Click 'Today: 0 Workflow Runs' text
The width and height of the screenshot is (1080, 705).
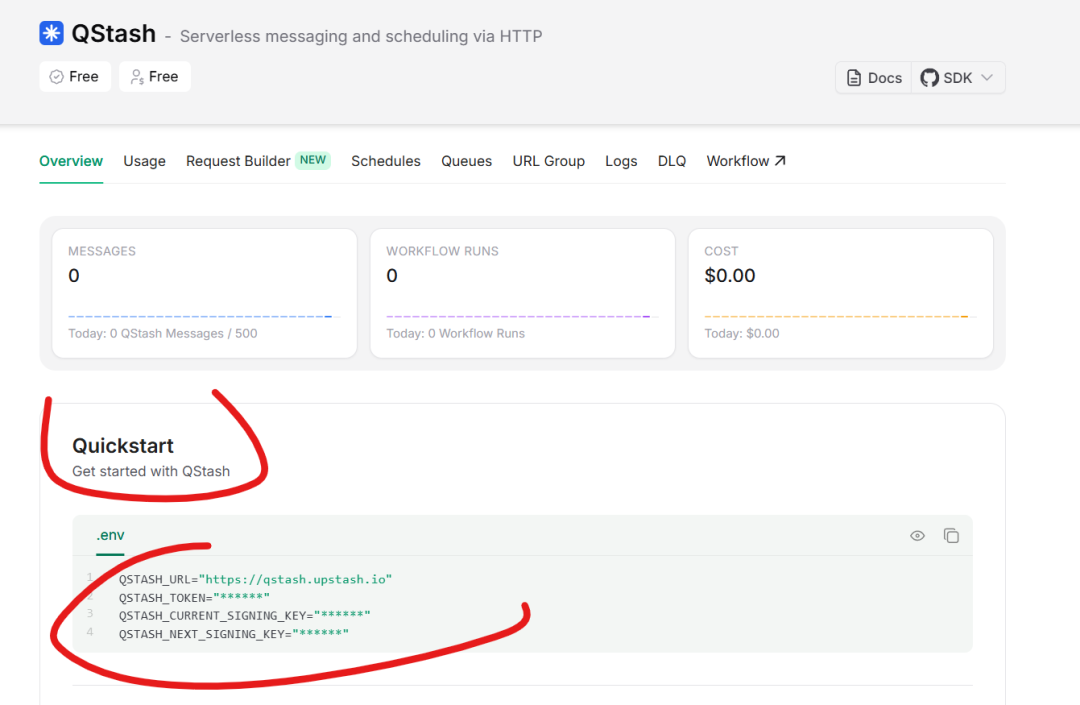pyautogui.click(x=455, y=333)
